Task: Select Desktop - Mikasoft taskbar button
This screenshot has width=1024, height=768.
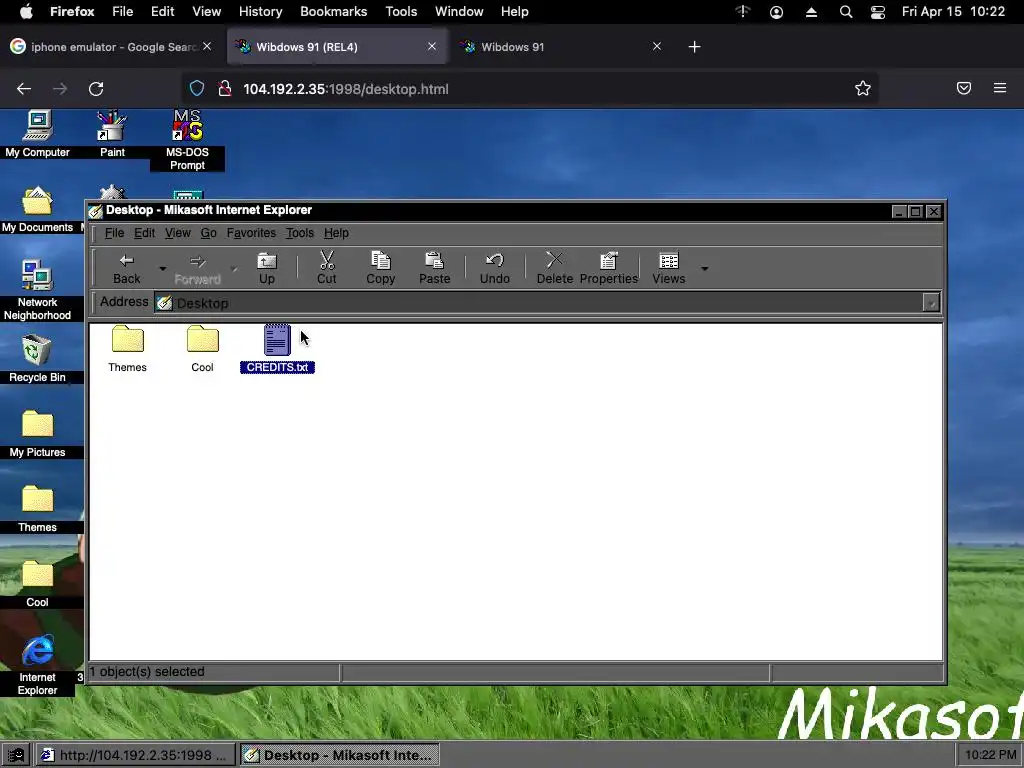Action: click(x=340, y=755)
